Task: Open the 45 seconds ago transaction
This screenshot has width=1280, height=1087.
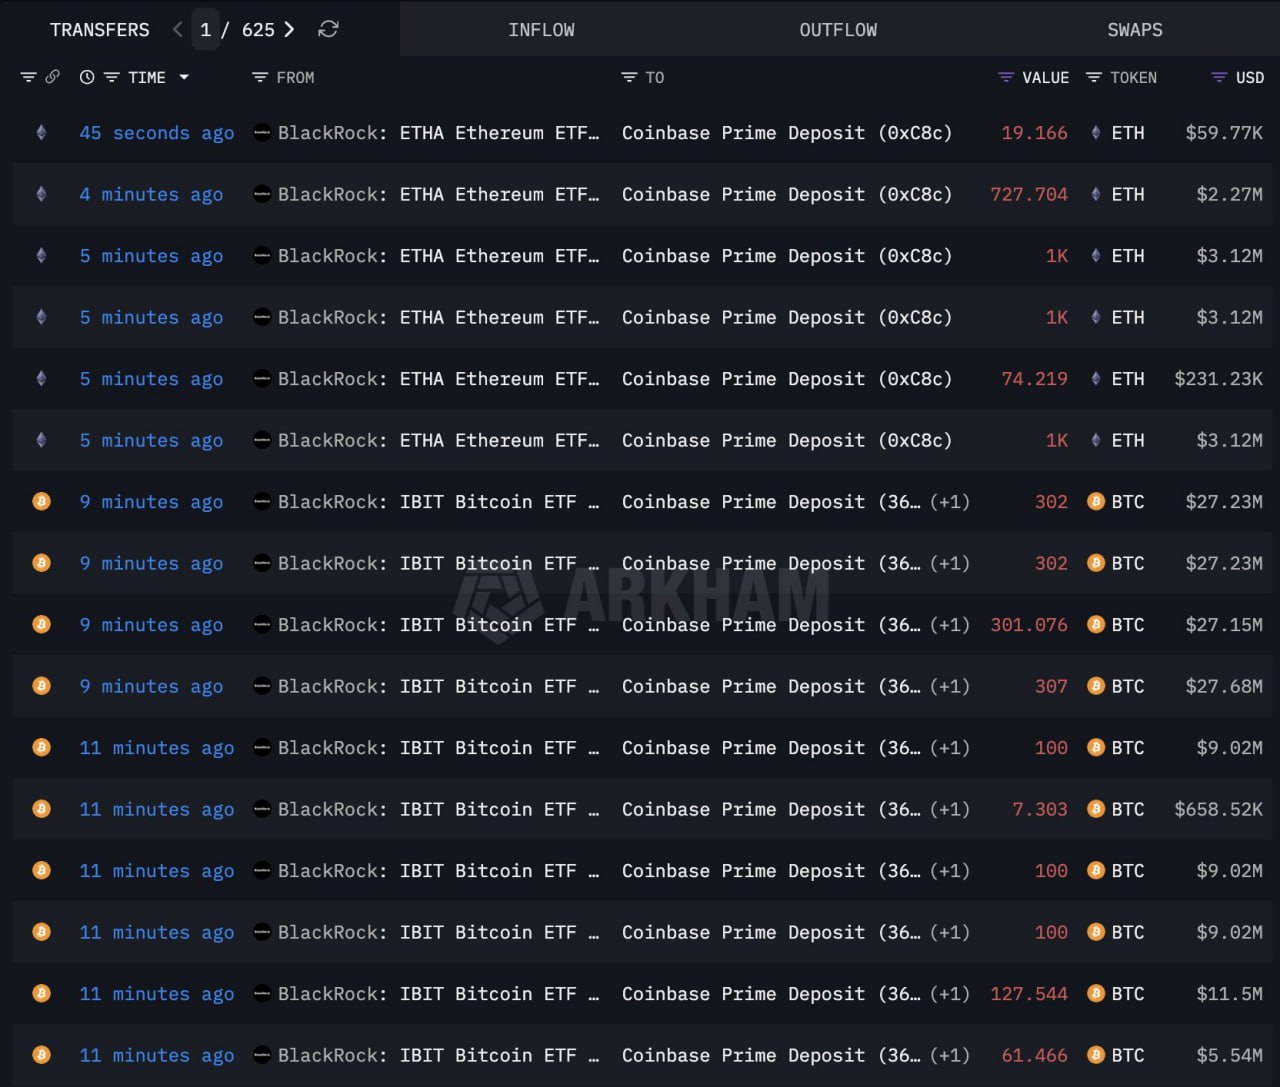Action: point(156,133)
